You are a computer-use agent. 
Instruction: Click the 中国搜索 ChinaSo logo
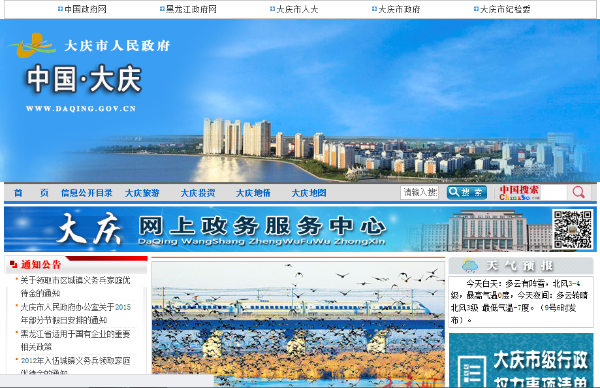pos(520,192)
